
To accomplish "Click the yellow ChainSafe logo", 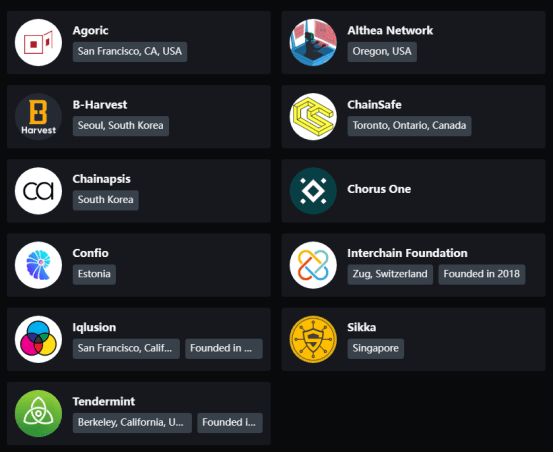I will pyautogui.click(x=313, y=117).
